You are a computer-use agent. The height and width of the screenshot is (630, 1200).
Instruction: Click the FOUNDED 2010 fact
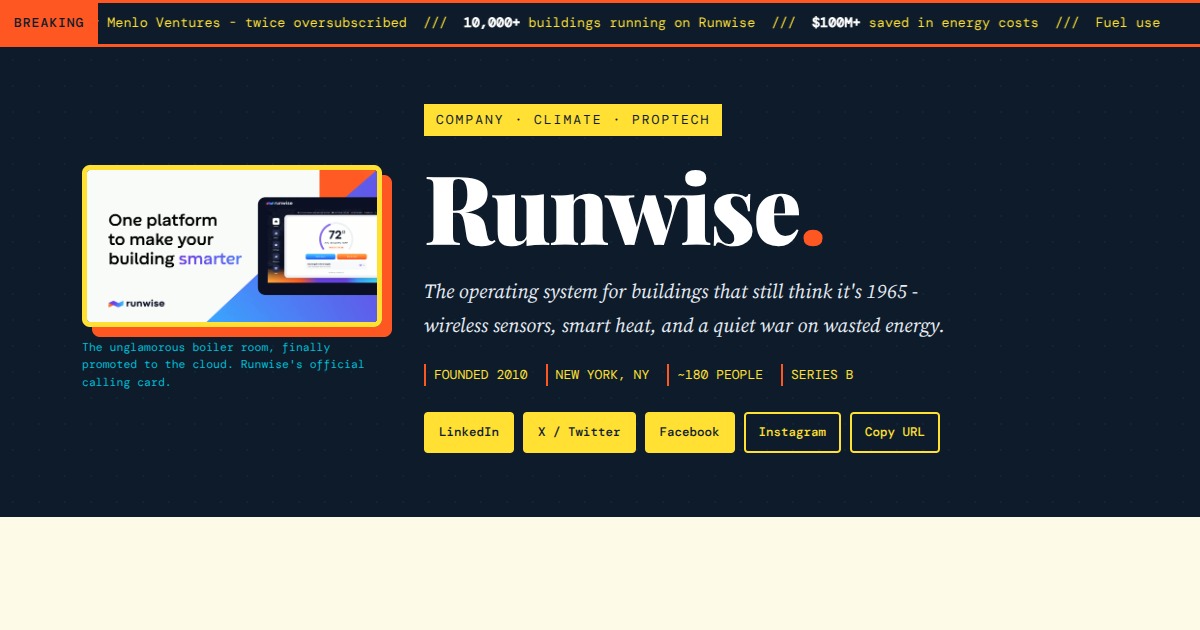pyautogui.click(x=477, y=375)
